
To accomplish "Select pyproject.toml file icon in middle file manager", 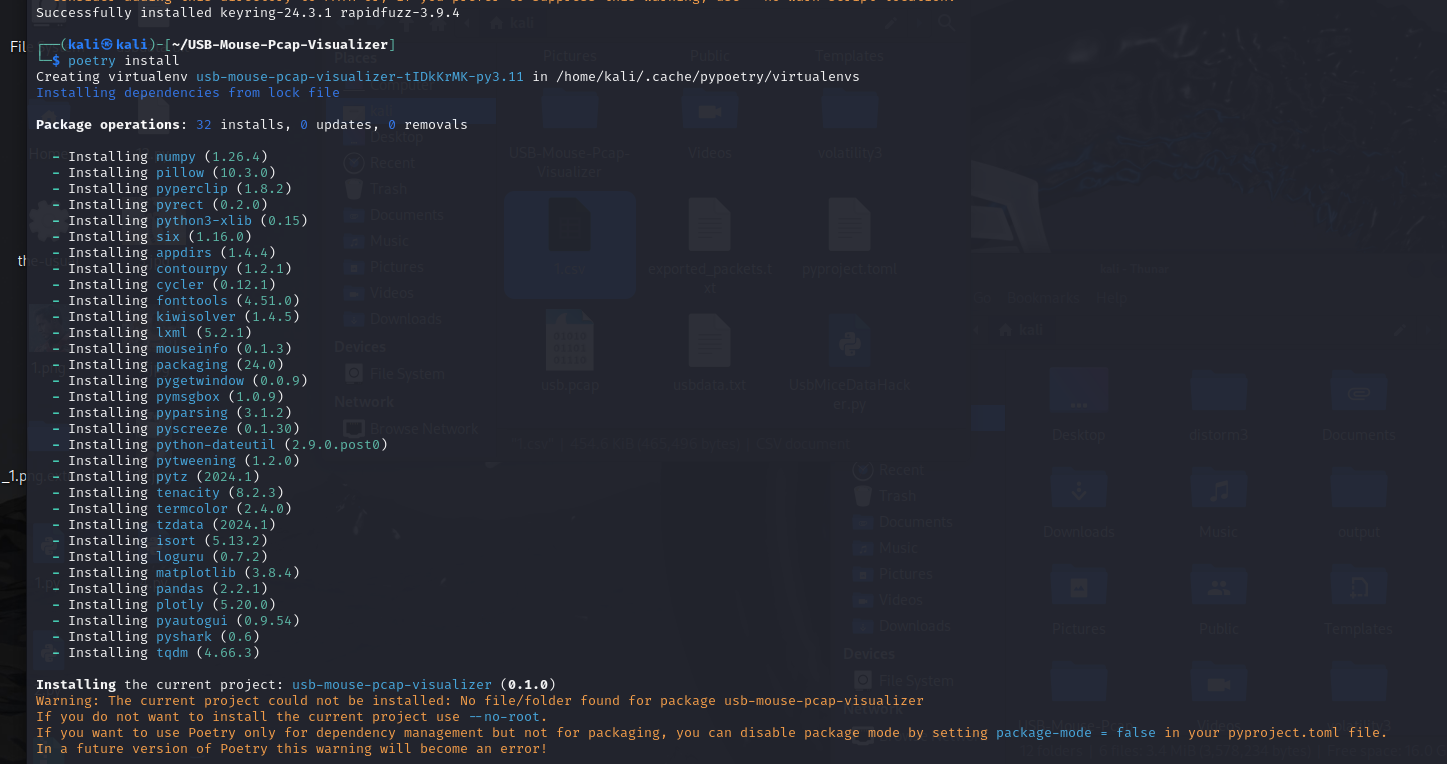I will coord(849,225).
